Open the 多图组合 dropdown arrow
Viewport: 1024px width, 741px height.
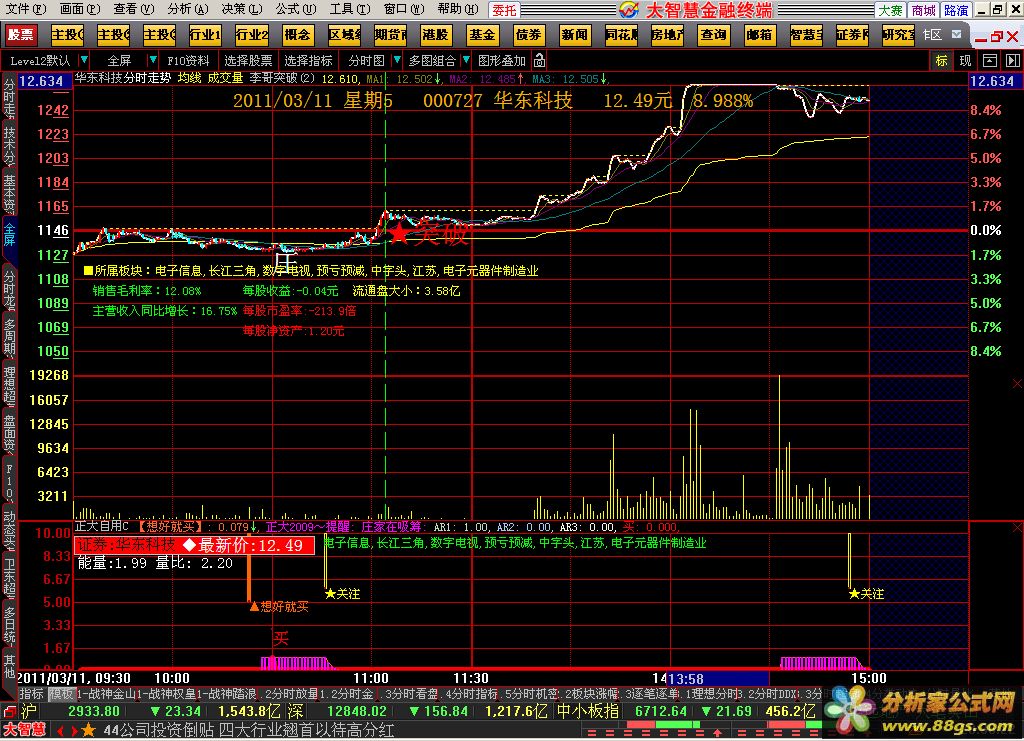pyautogui.click(x=466, y=60)
